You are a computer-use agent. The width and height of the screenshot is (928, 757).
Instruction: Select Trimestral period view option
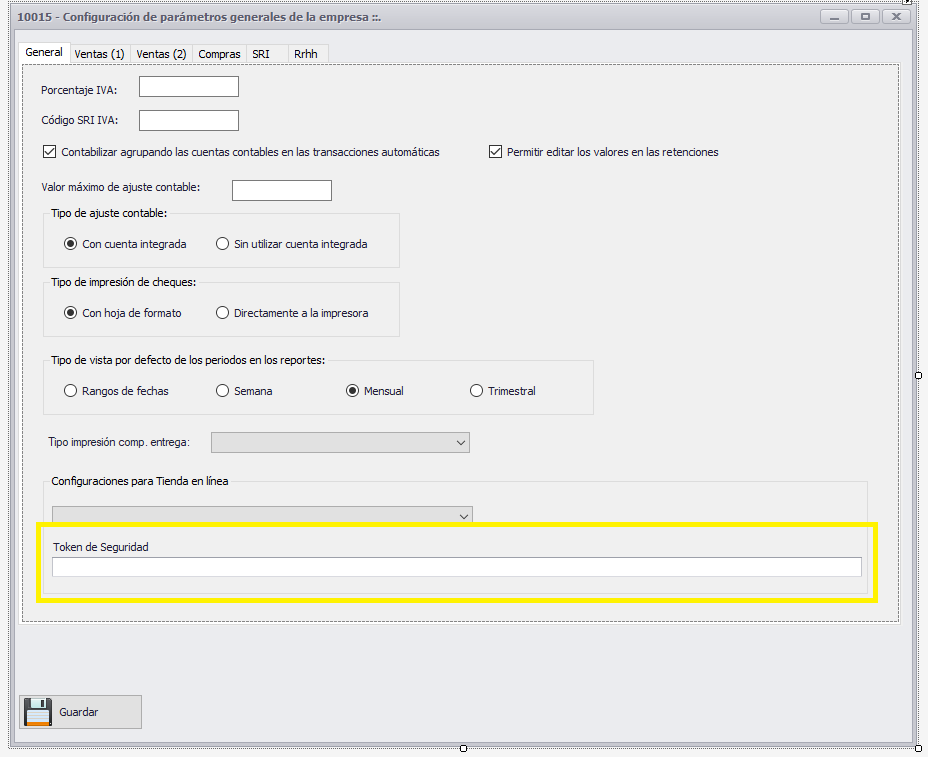477,391
